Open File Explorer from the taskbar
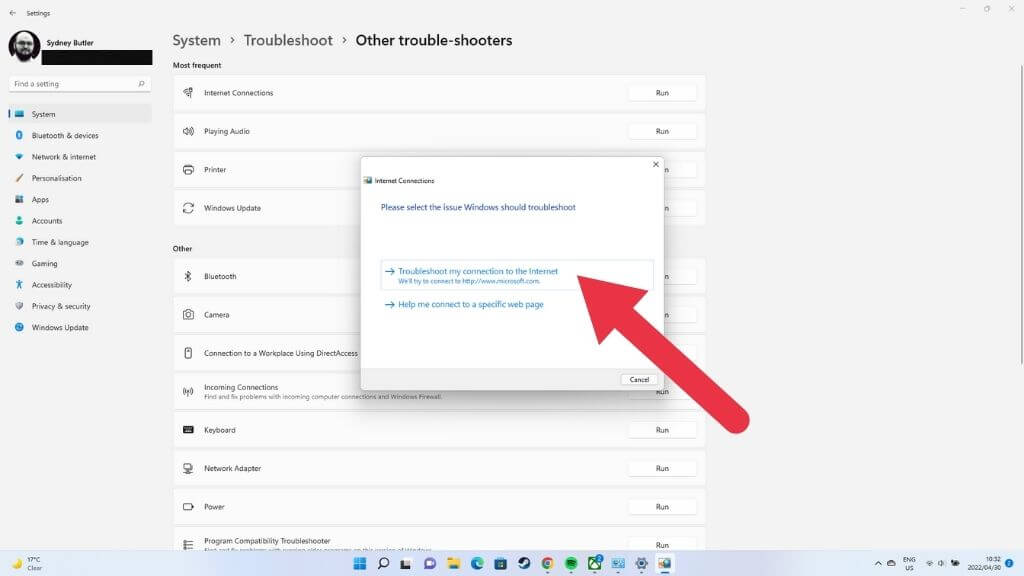 [x=453, y=564]
